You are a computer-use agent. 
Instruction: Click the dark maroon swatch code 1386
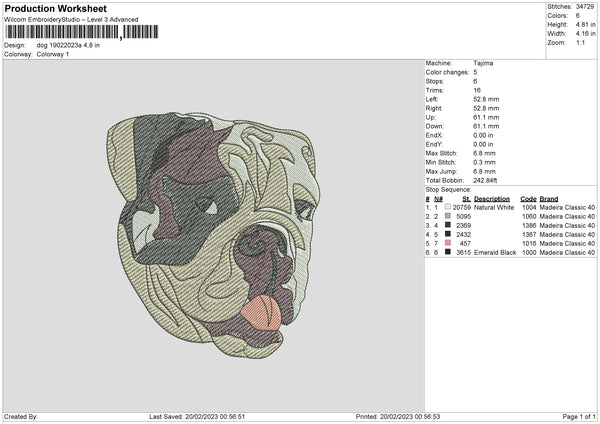(x=448, y=225)
